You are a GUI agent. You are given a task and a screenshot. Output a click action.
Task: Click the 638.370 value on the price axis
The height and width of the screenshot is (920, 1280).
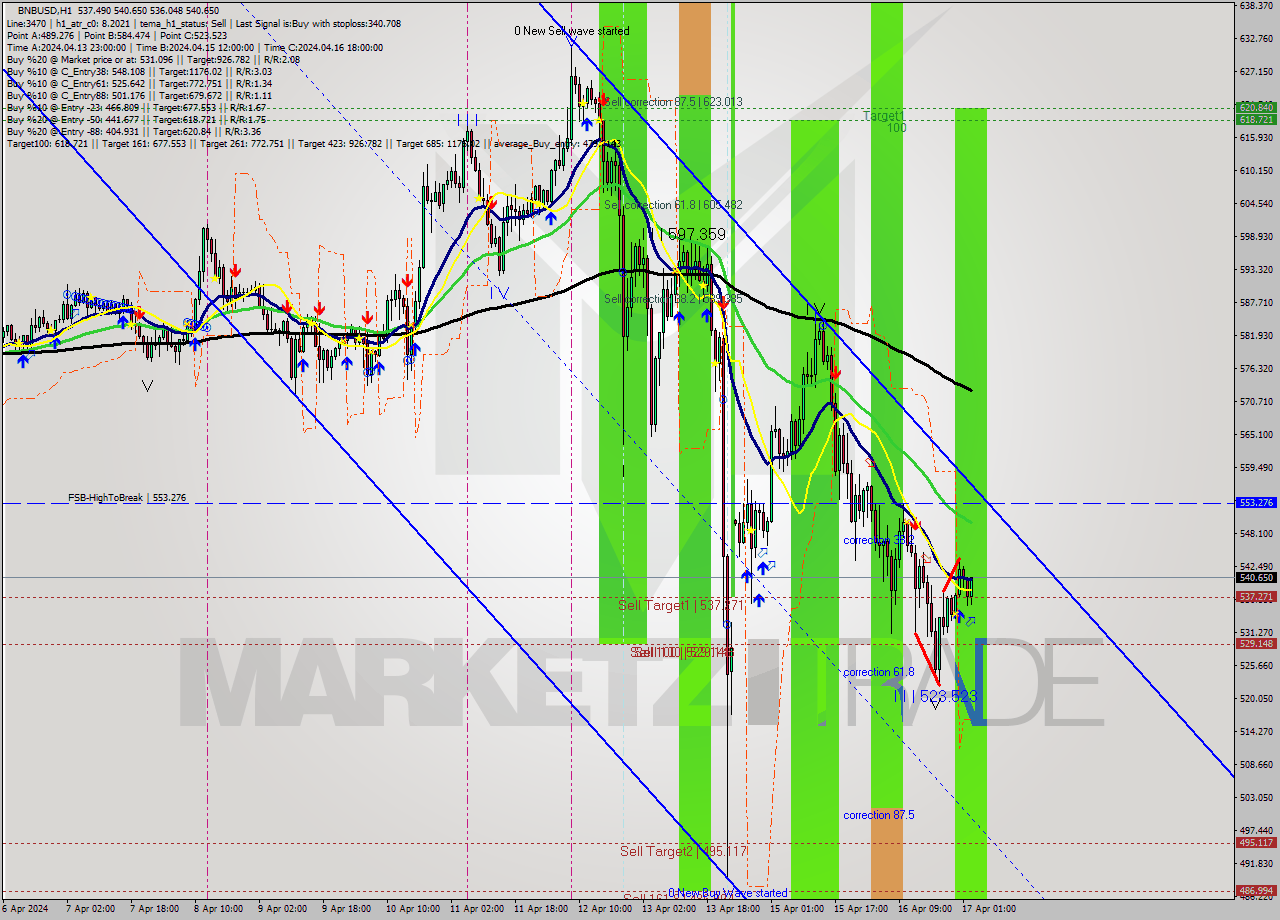click(1256, 5)
